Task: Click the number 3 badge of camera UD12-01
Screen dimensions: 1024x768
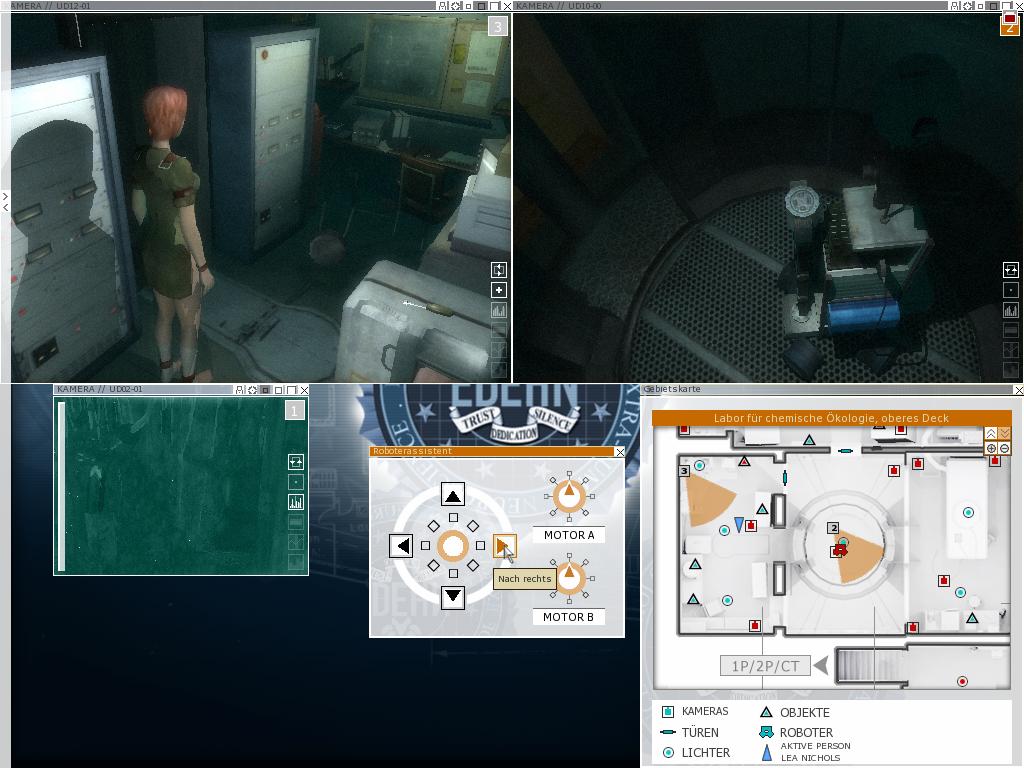Action: (x=498, y=27)
